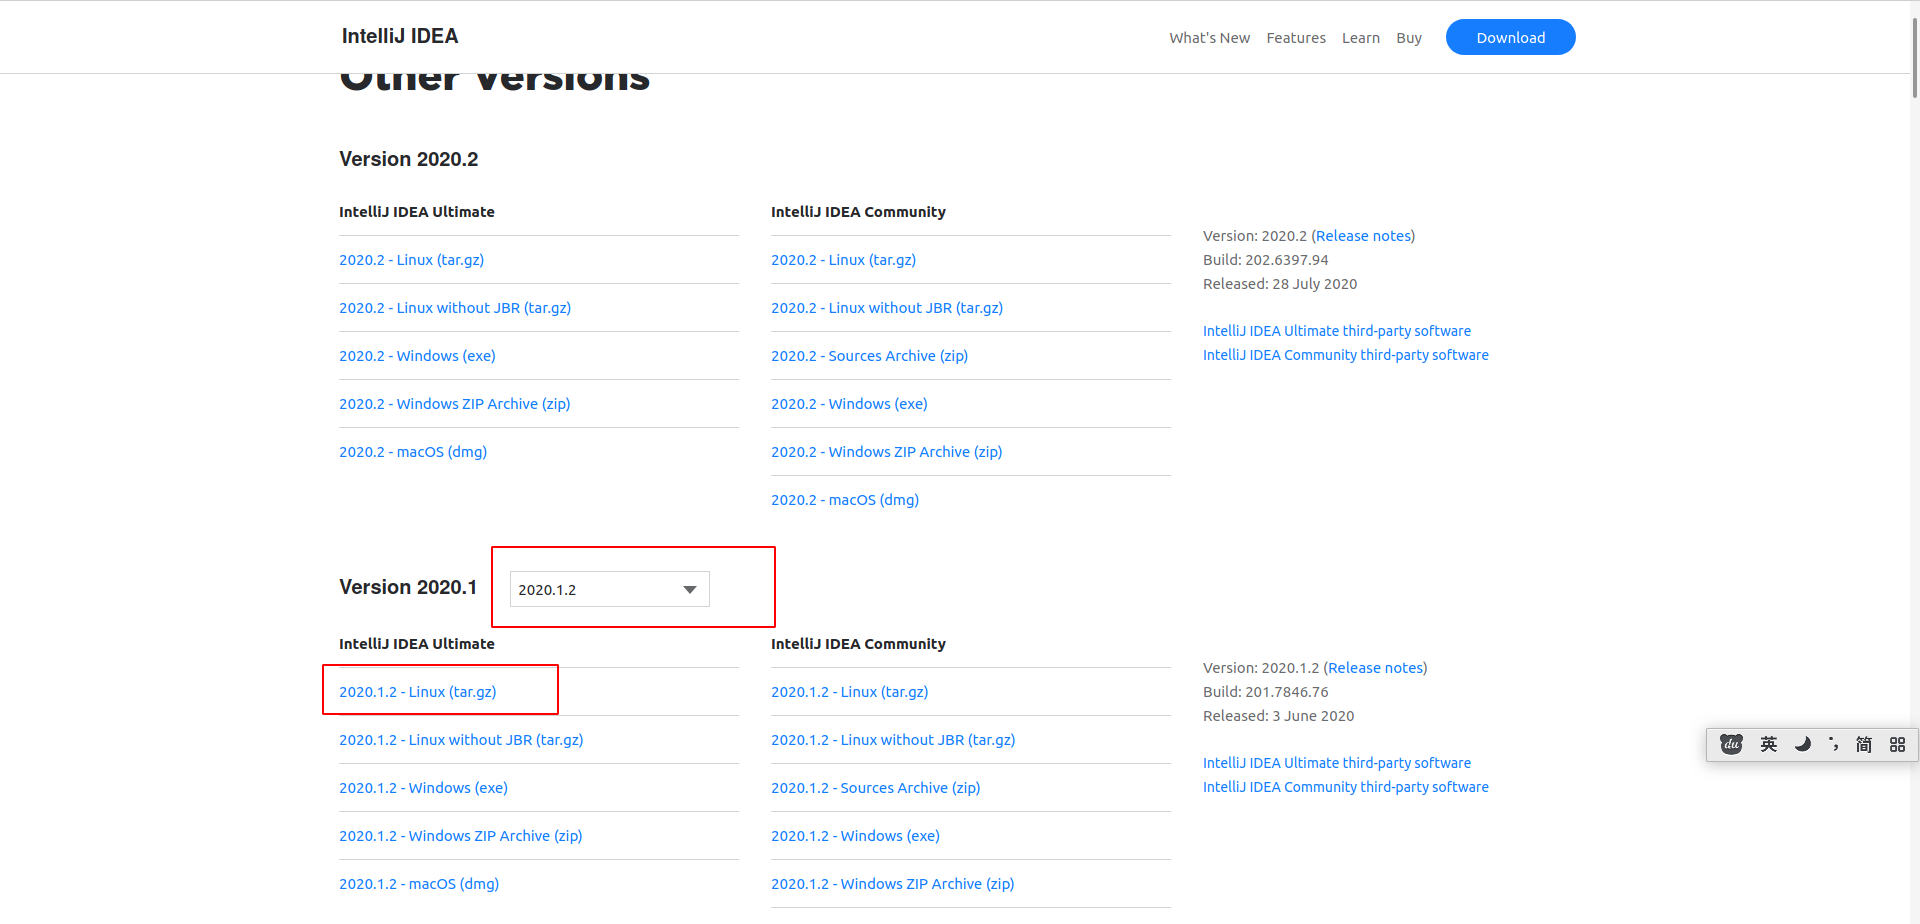Download Community 2020.2 Linux without JBR

pyautogui.click(x=887, y=308)
